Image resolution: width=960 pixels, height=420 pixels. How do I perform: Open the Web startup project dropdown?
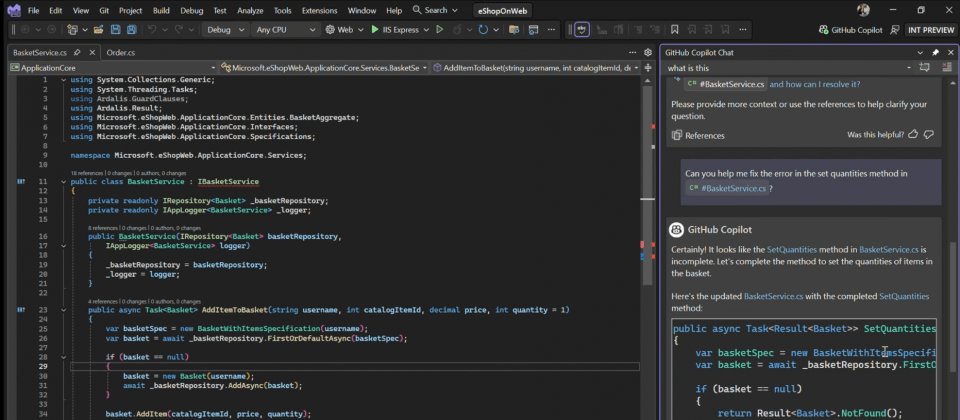(x=343, y=29)
